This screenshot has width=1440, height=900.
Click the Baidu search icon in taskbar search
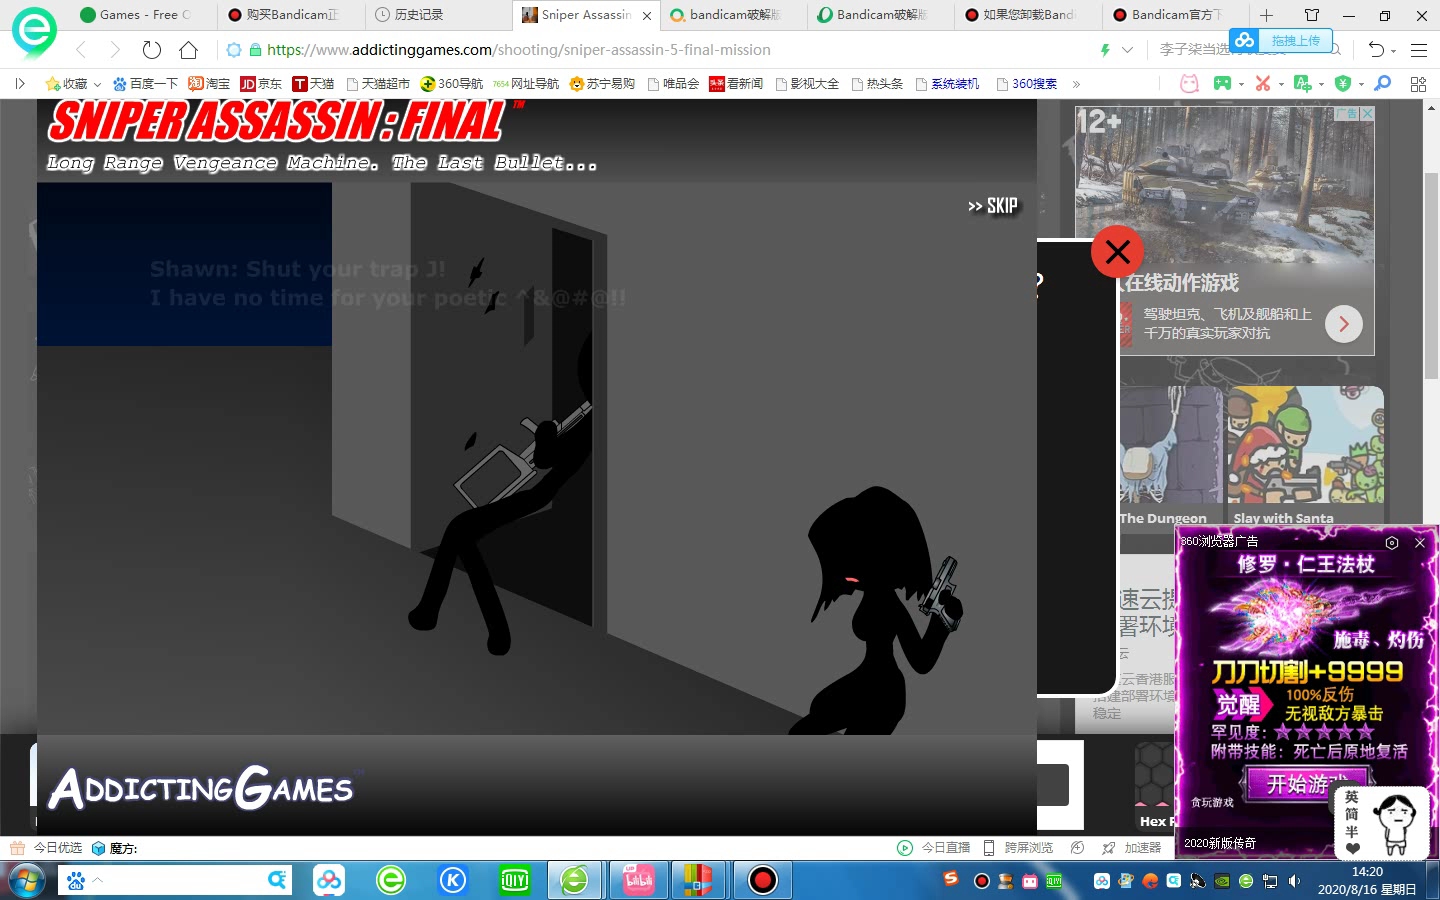point(277,880)
